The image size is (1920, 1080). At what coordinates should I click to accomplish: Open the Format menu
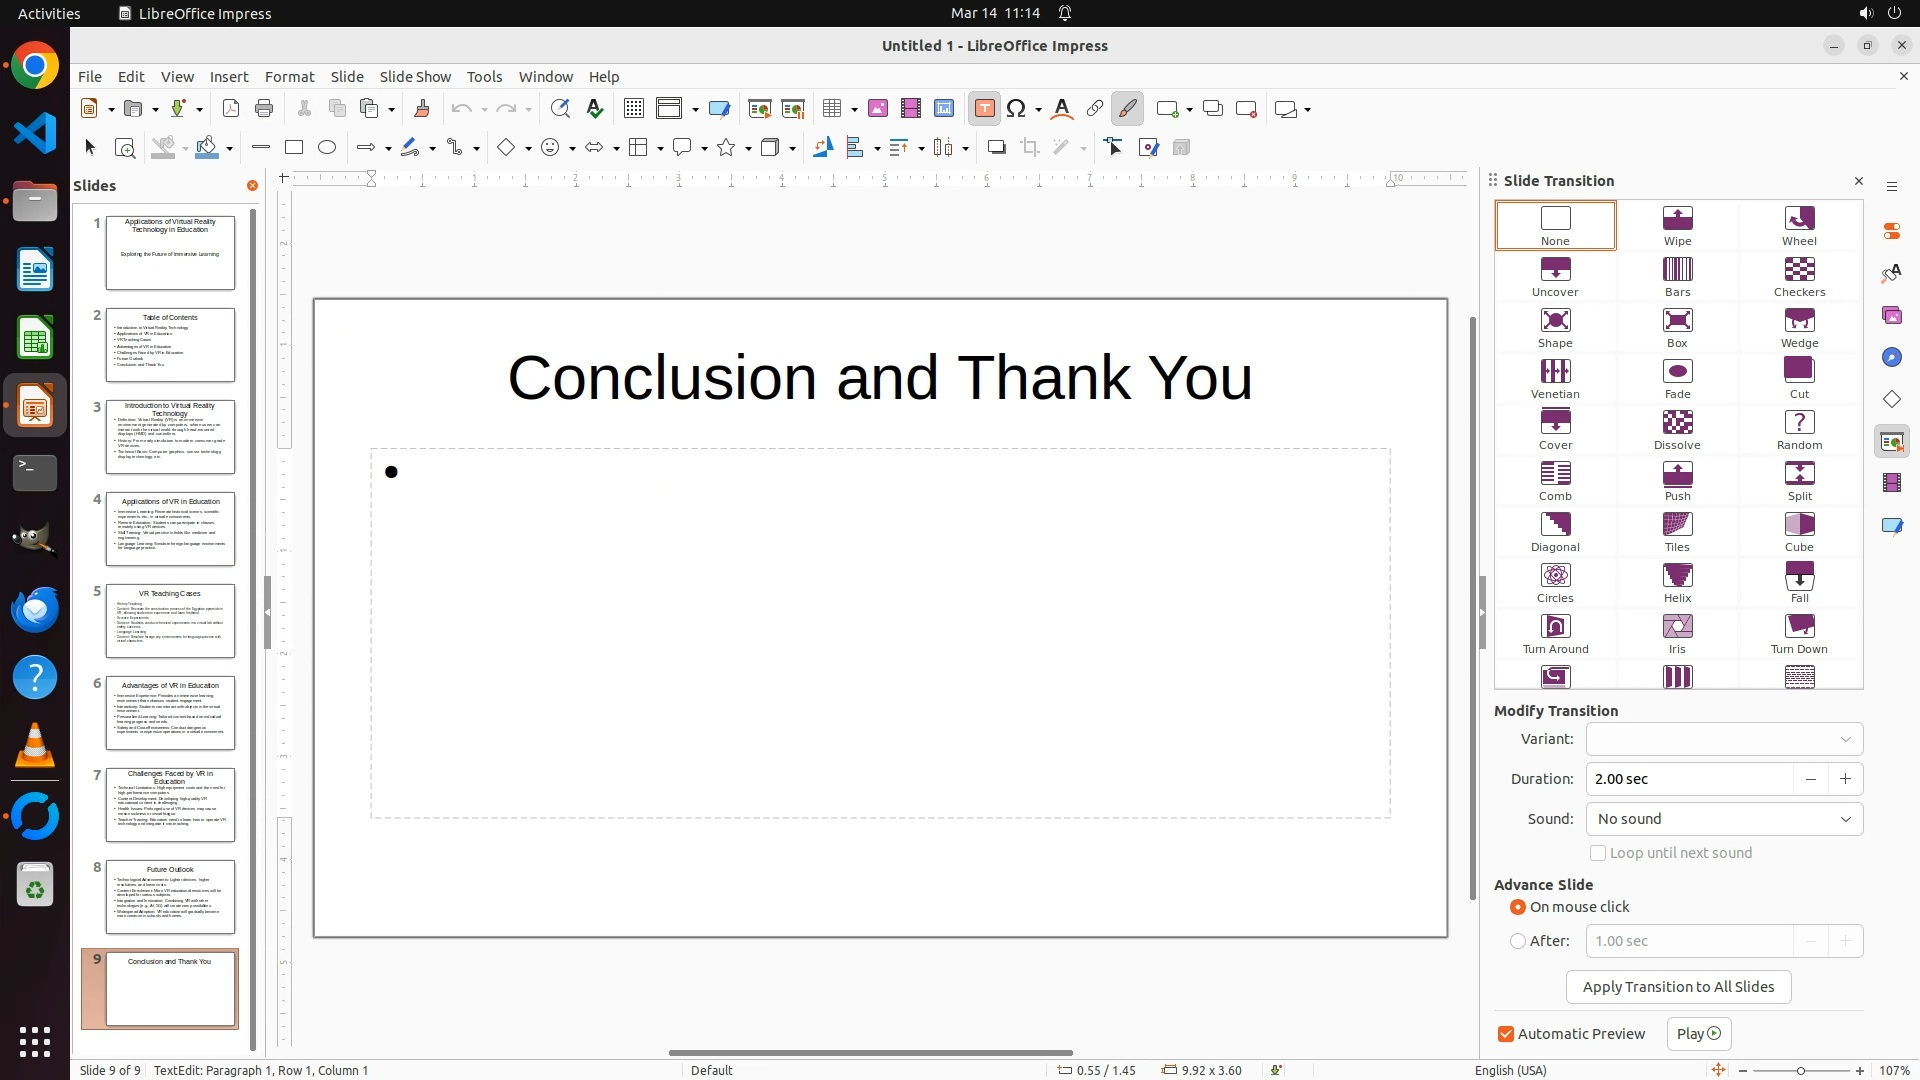tap(289, 77)
